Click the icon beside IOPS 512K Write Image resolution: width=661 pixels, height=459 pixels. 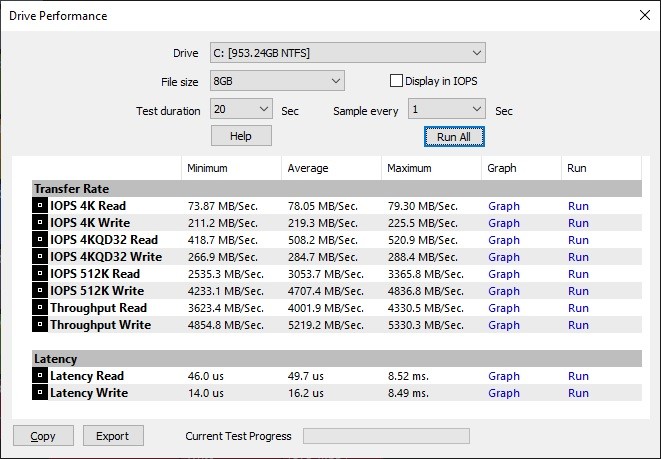(x=40, y=291)
